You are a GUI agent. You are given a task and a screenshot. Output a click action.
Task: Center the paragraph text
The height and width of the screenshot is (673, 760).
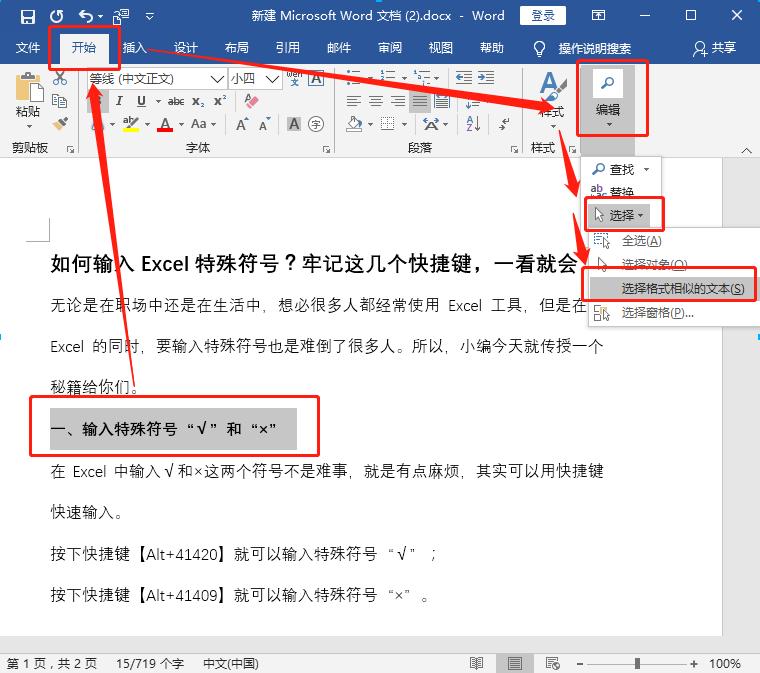click(x=376, y=101)
